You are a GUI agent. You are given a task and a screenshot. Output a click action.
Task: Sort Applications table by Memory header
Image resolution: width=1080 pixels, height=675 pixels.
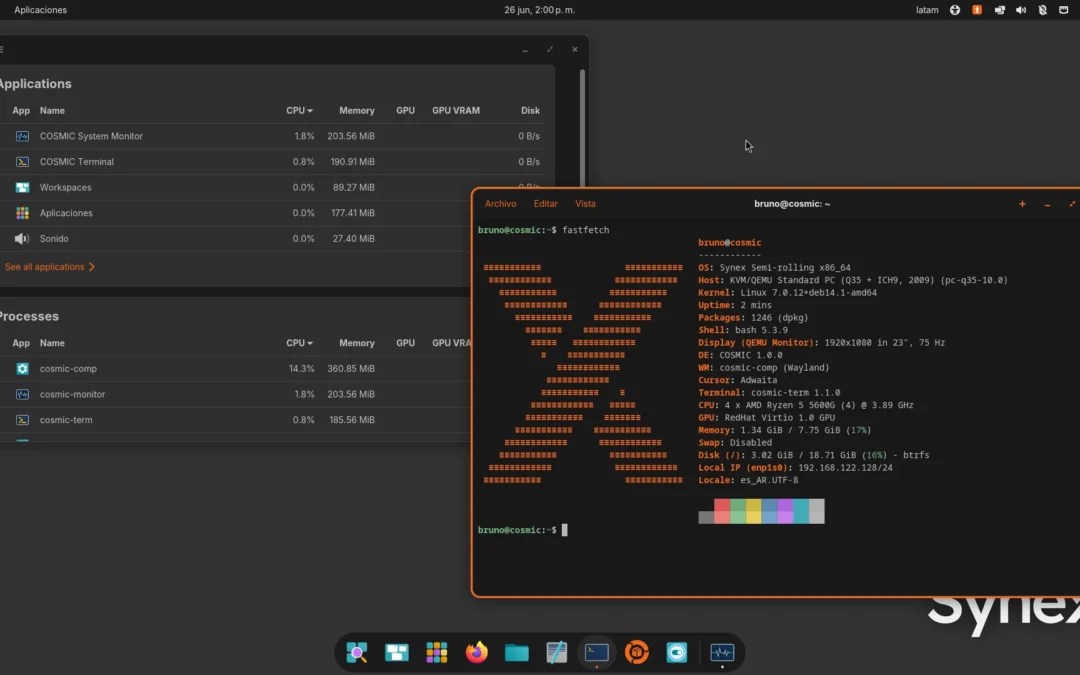click(357, 110)
